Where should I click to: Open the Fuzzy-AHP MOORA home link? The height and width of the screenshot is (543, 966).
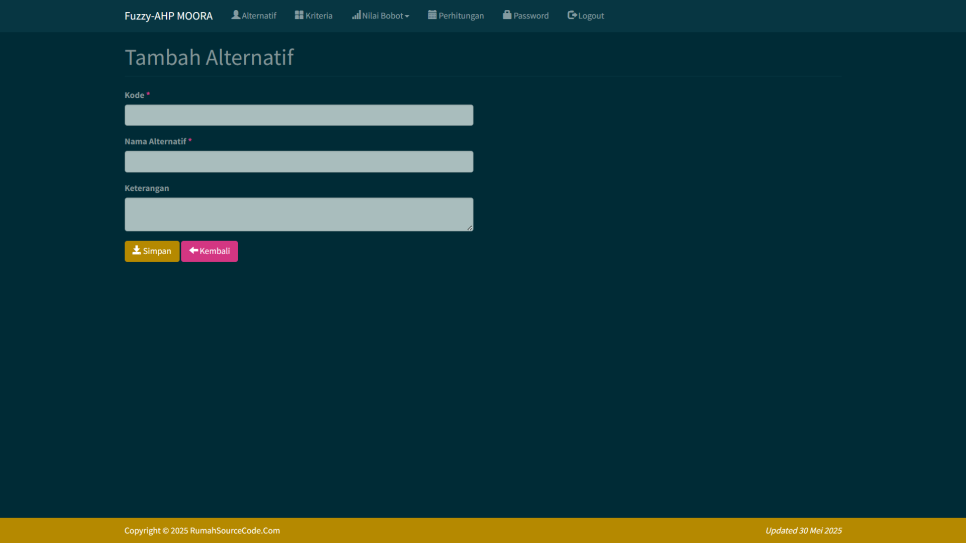pos(168,16)
